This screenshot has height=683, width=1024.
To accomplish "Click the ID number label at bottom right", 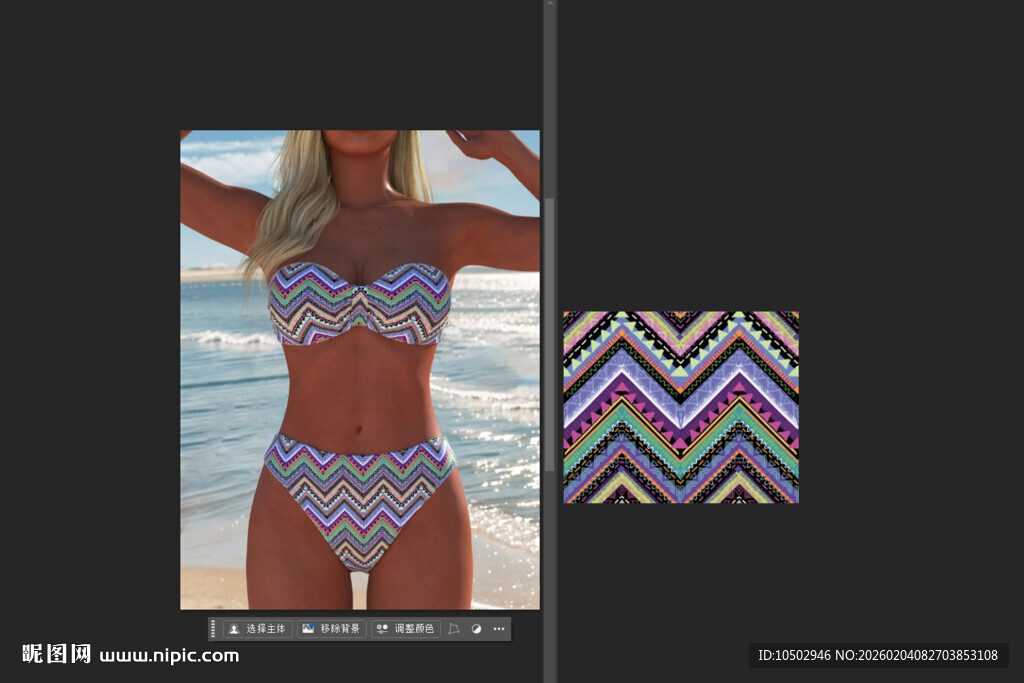I will pyautogui.click(x=878, y=656).
